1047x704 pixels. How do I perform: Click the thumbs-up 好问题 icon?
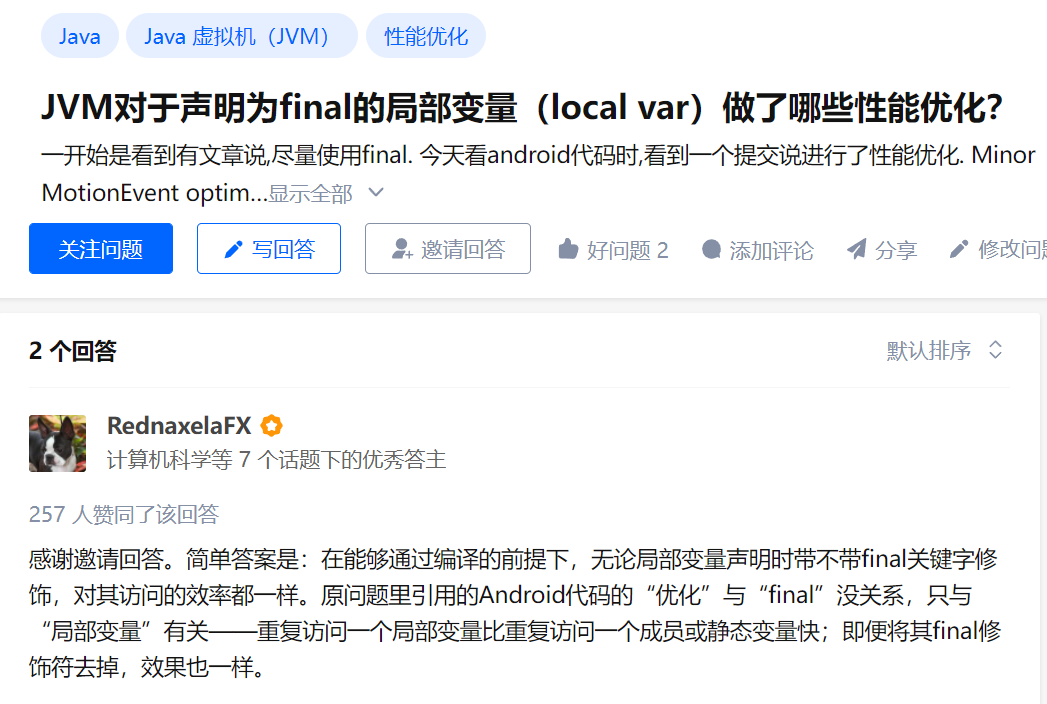tap(568, 249)
